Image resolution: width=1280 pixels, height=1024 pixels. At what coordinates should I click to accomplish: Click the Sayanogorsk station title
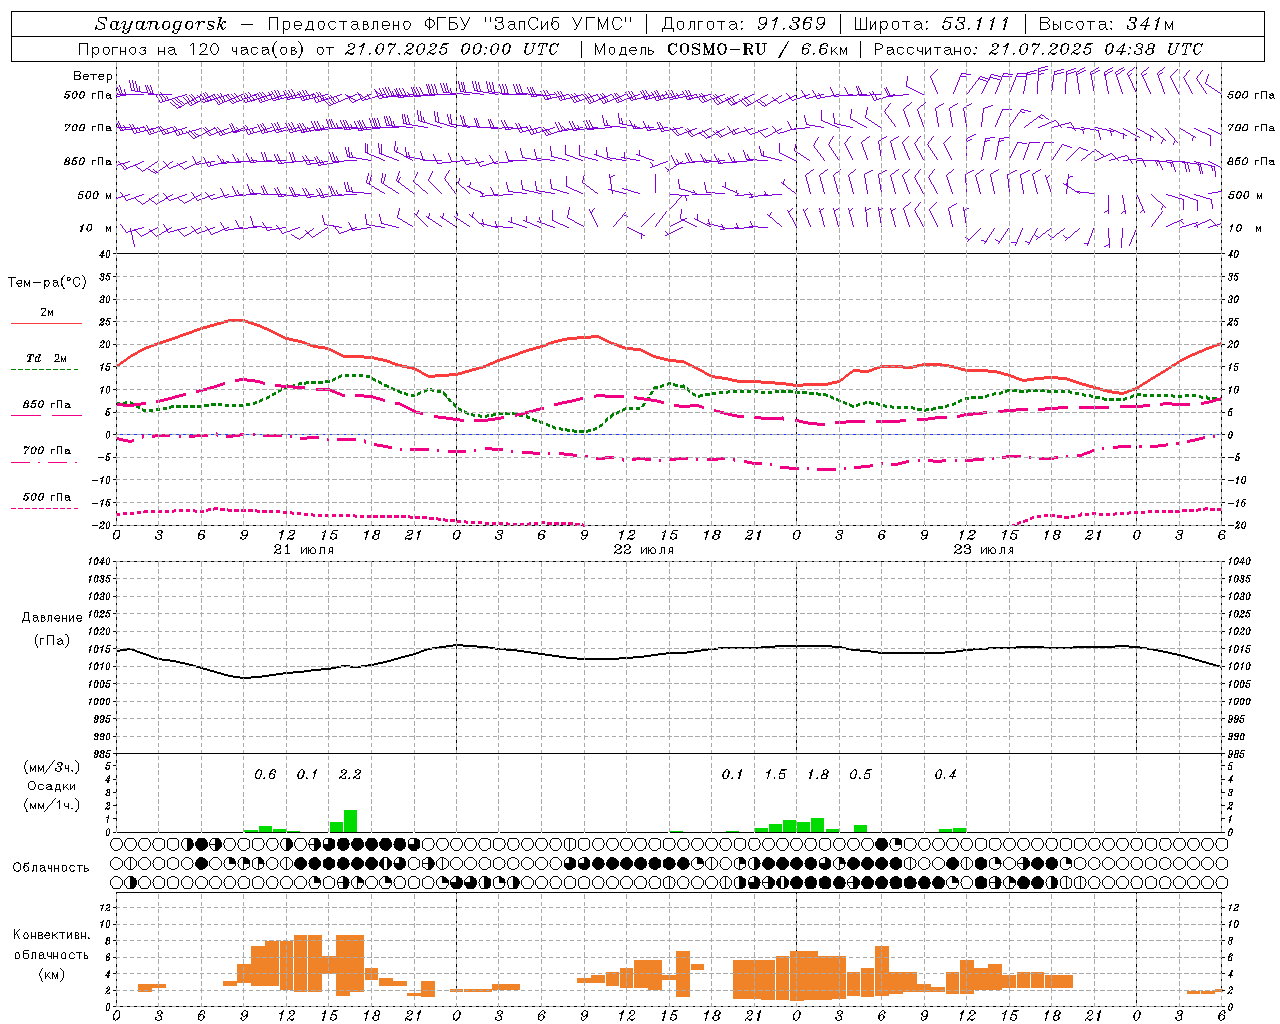161,24
